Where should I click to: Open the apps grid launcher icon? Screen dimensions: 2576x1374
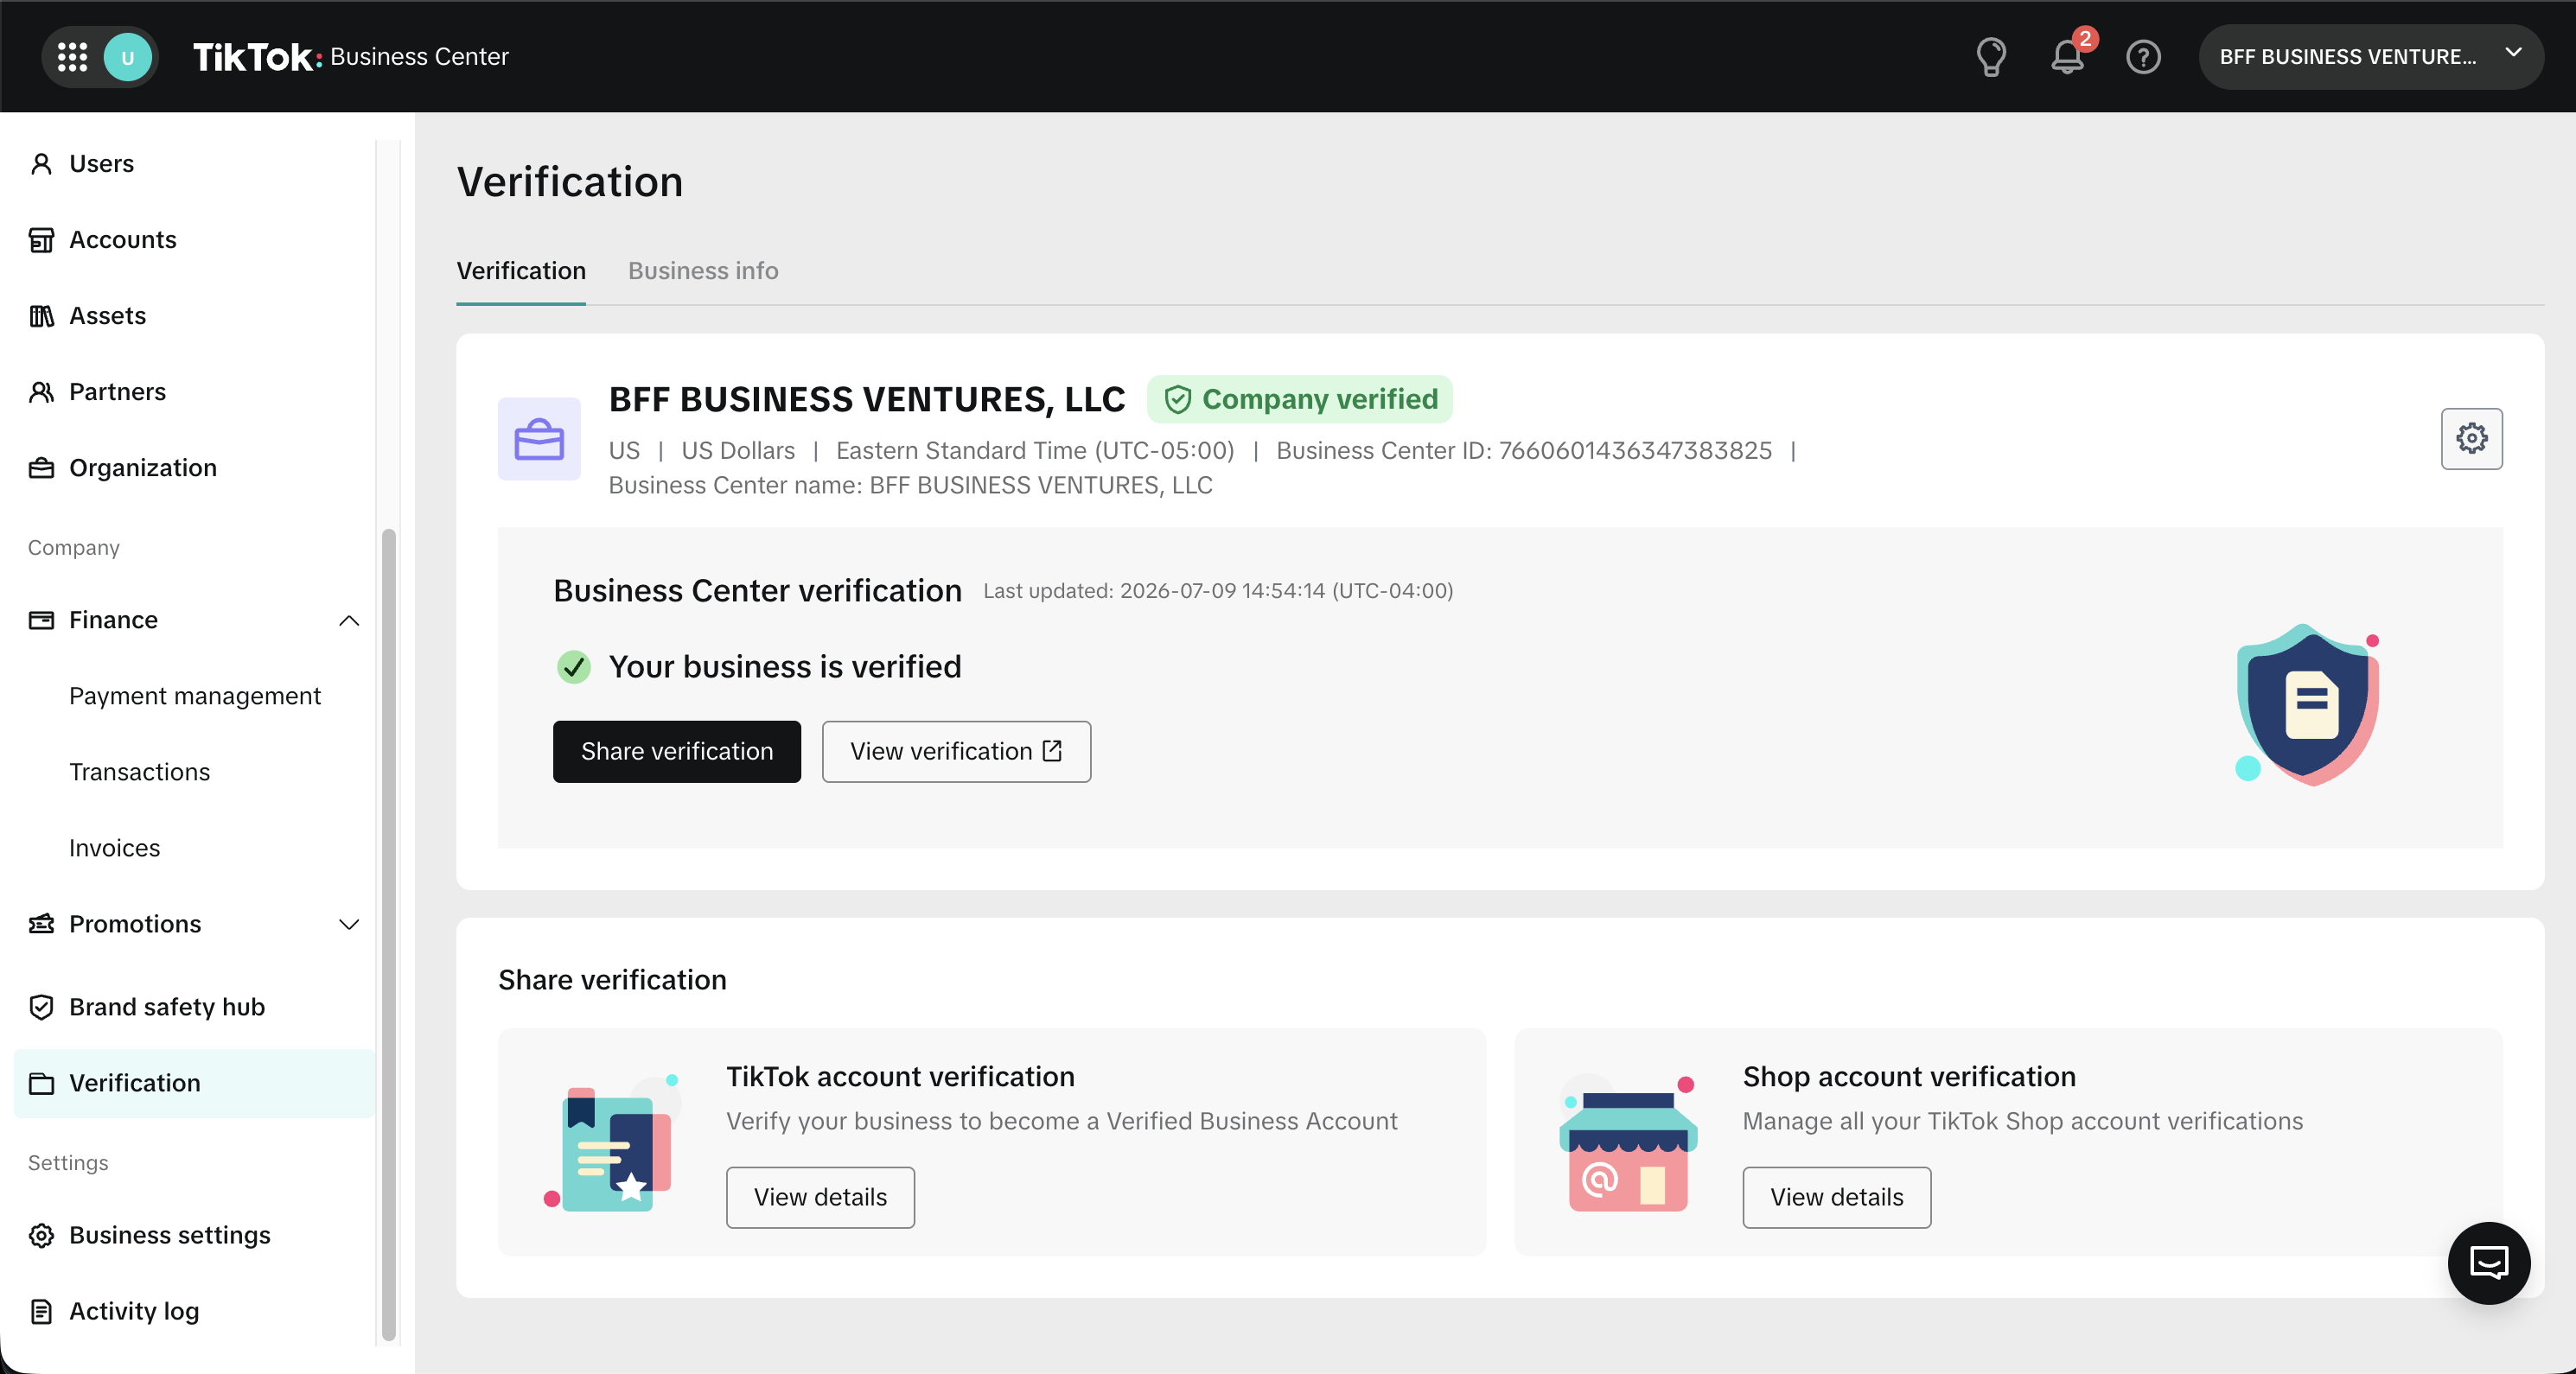[72, 57]
